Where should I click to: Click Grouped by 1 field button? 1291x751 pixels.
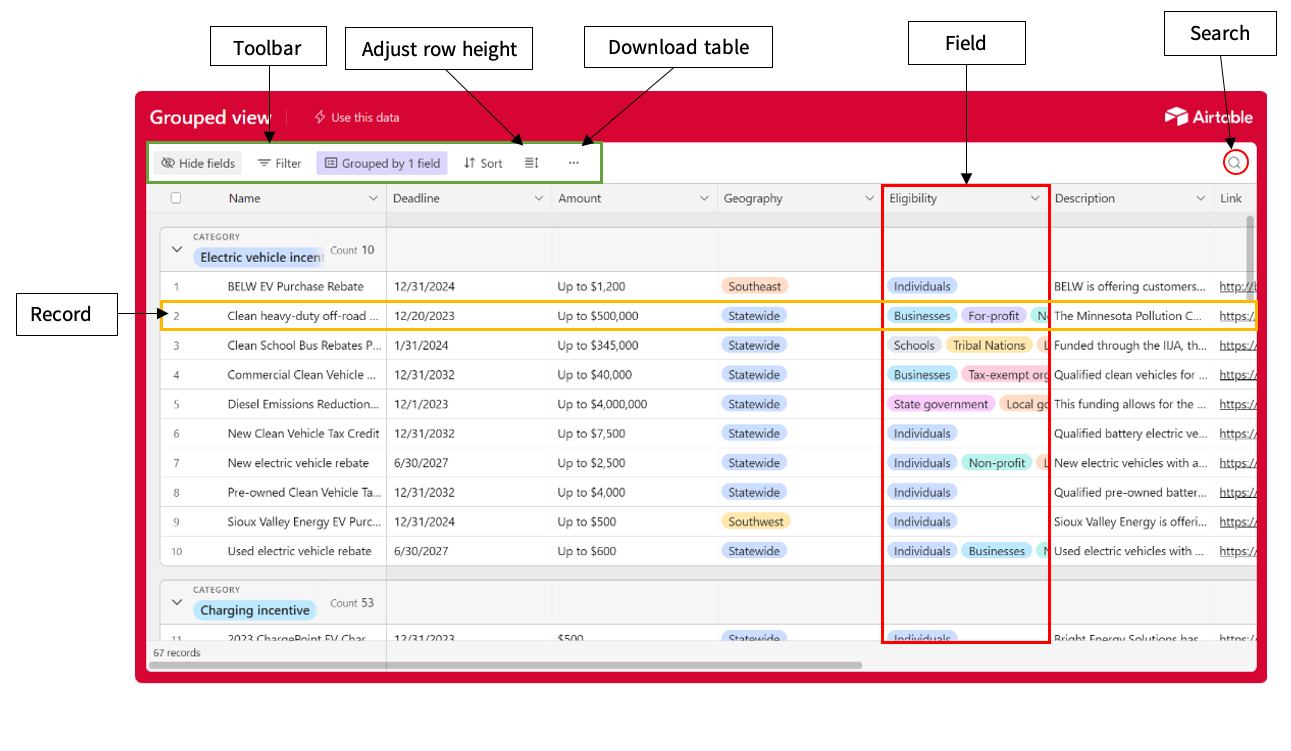[x=382, y=163]
